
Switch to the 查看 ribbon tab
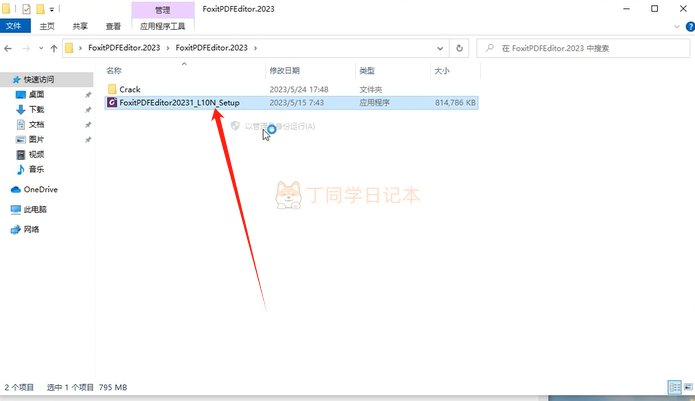pos(113,26)
